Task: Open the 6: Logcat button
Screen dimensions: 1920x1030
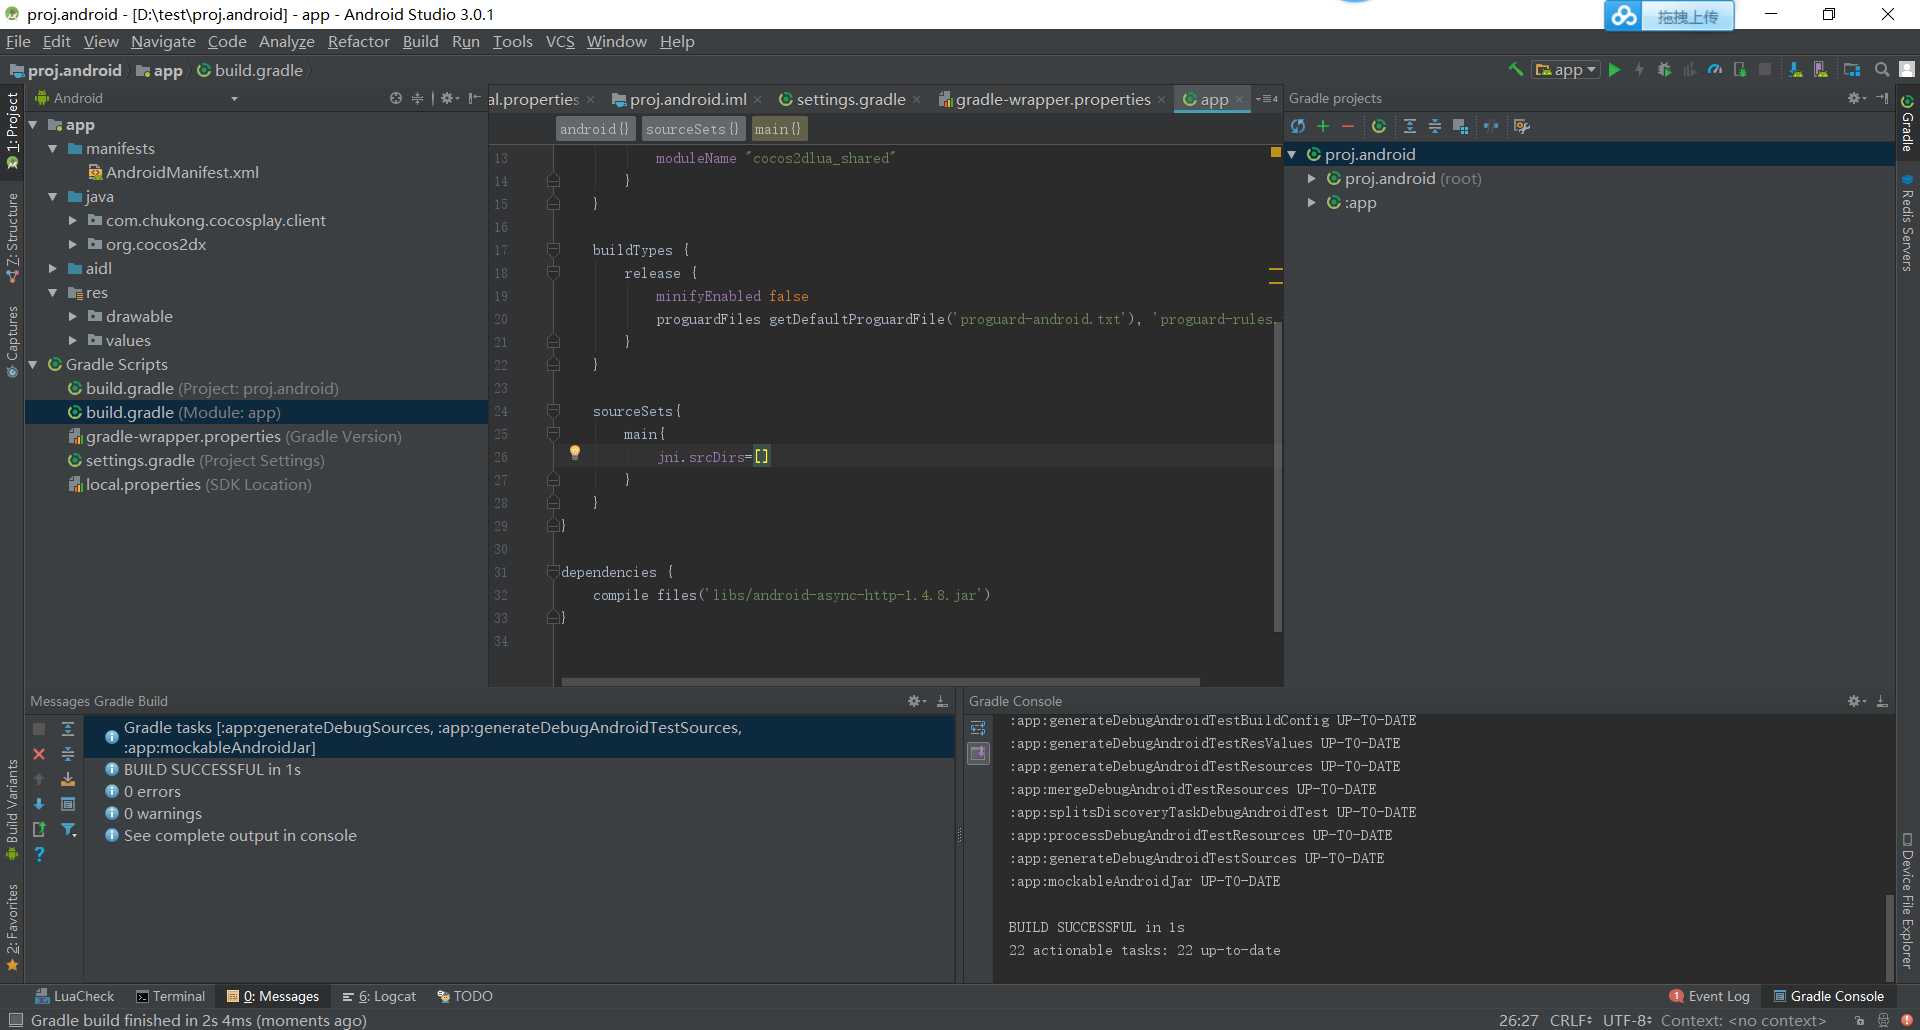Action: [x=379, y=996]
